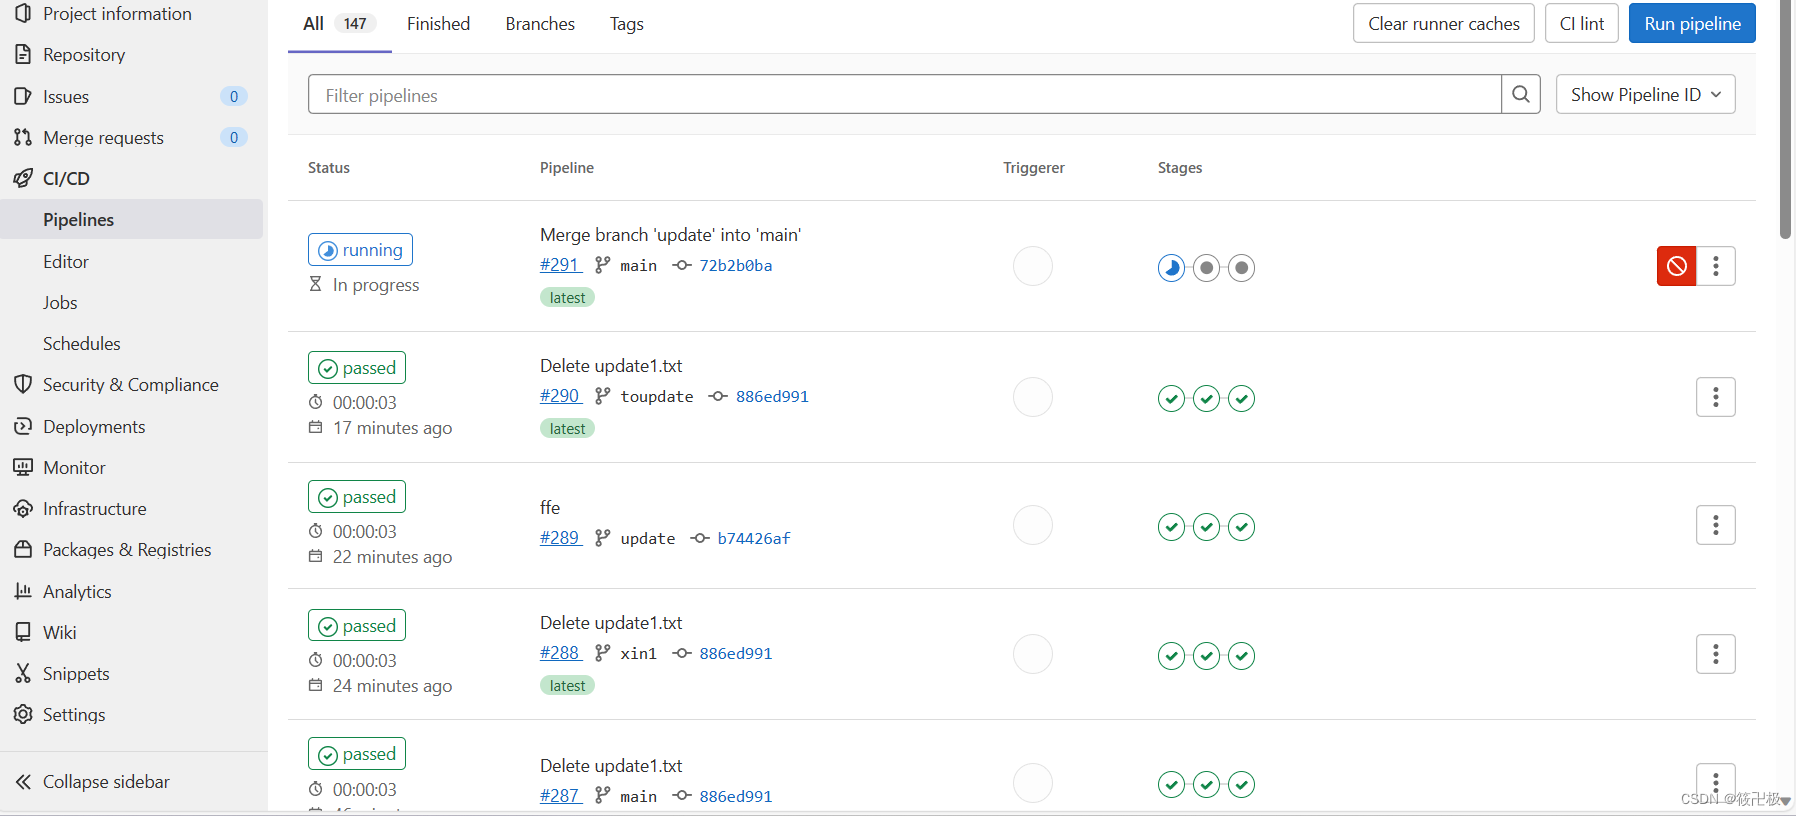Click second passed stage icon of #288
This screenshot has width=1796, height=816.
1207,656
